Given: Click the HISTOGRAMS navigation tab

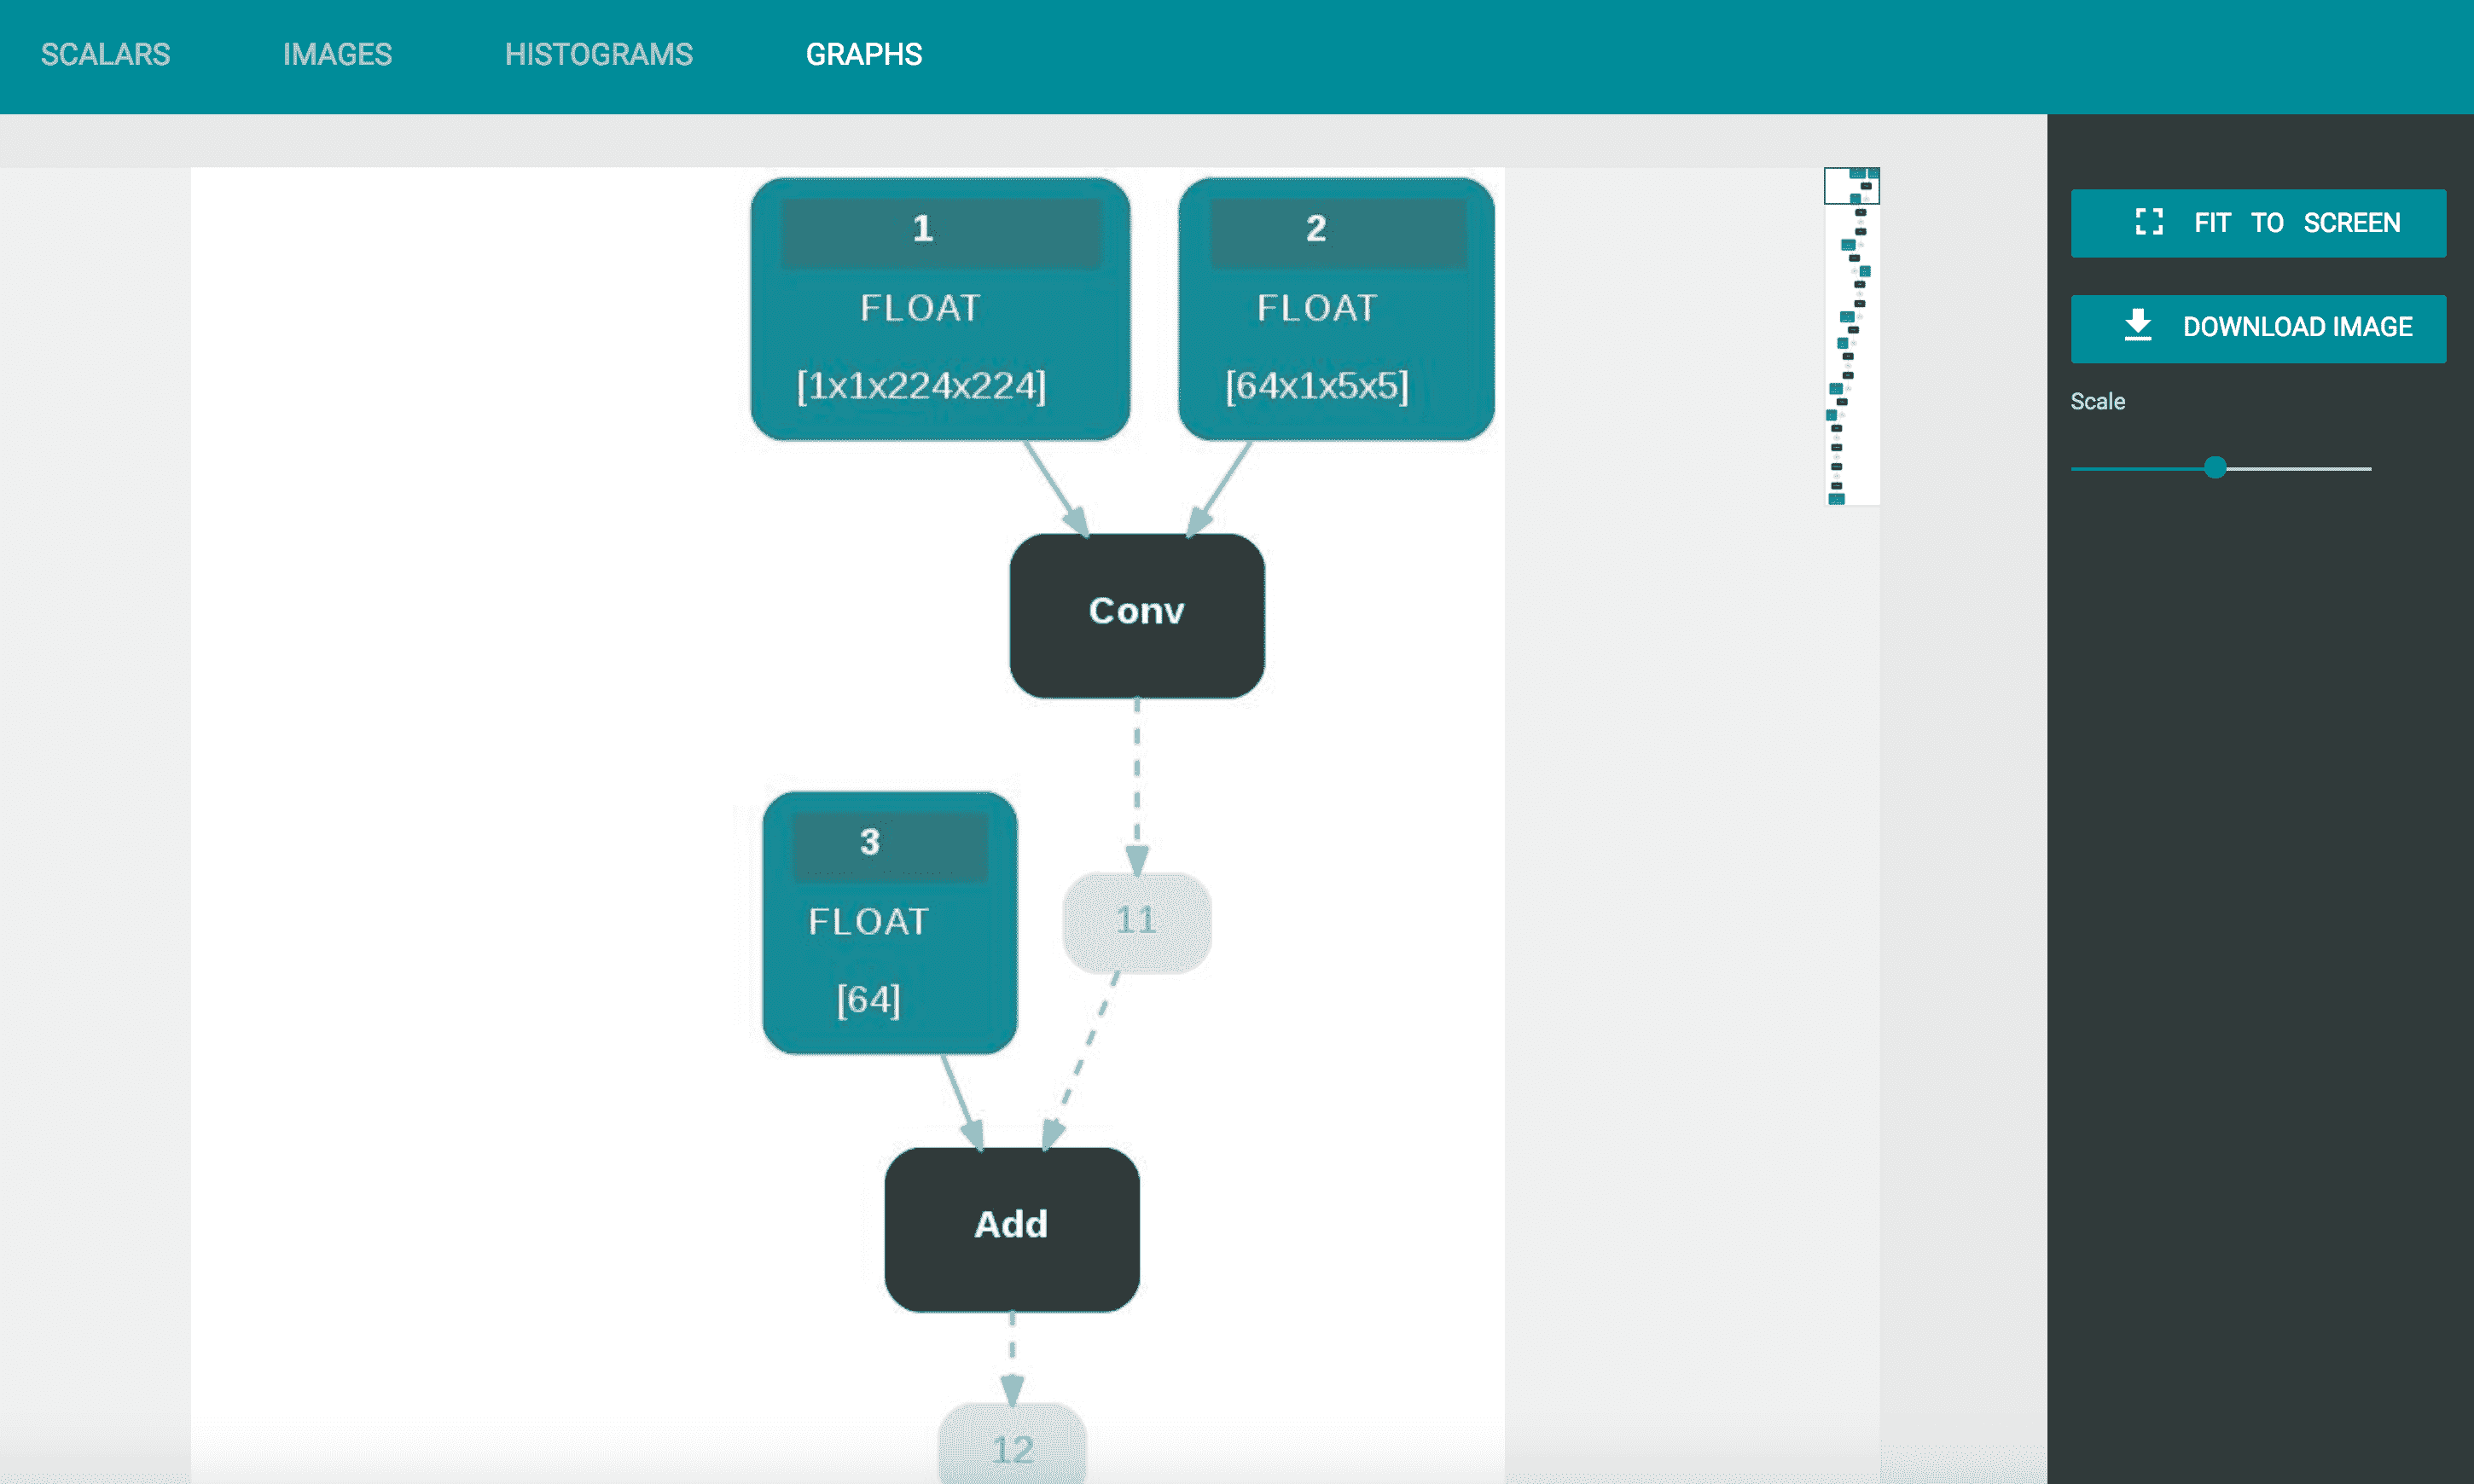Looking at the screenshot, I should coord(597,55).
